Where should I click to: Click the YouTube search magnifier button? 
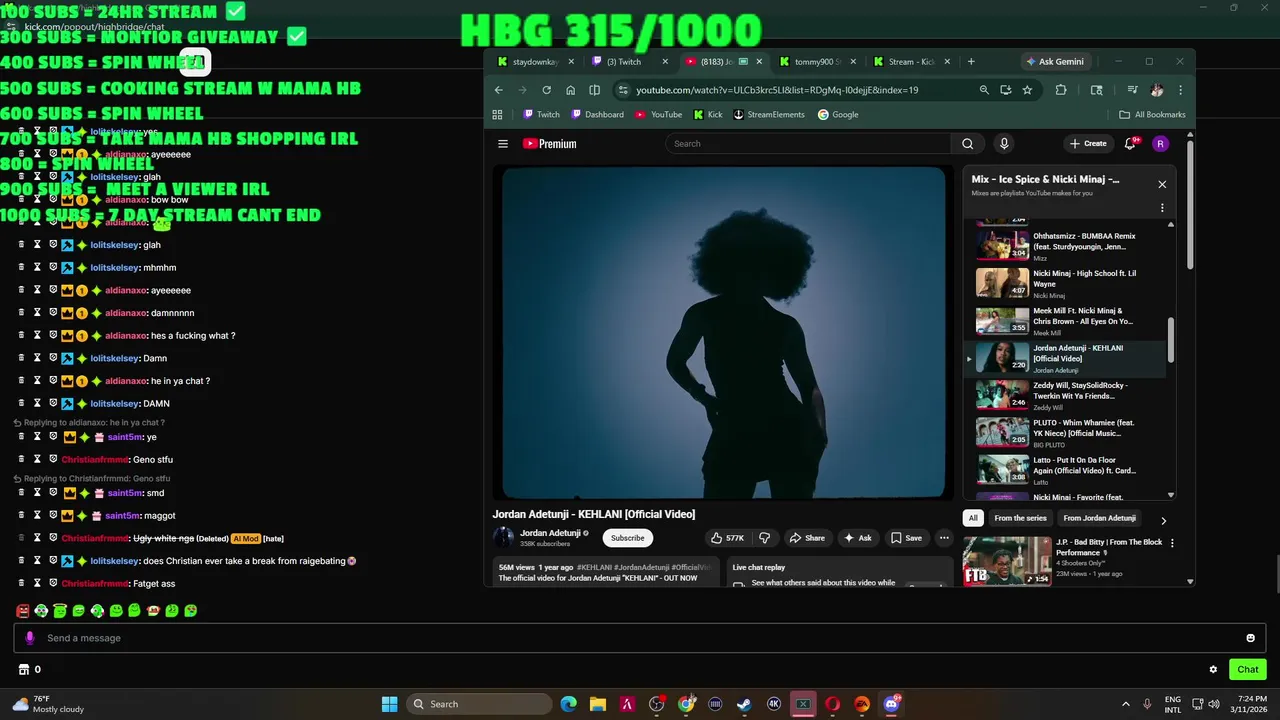967,144
